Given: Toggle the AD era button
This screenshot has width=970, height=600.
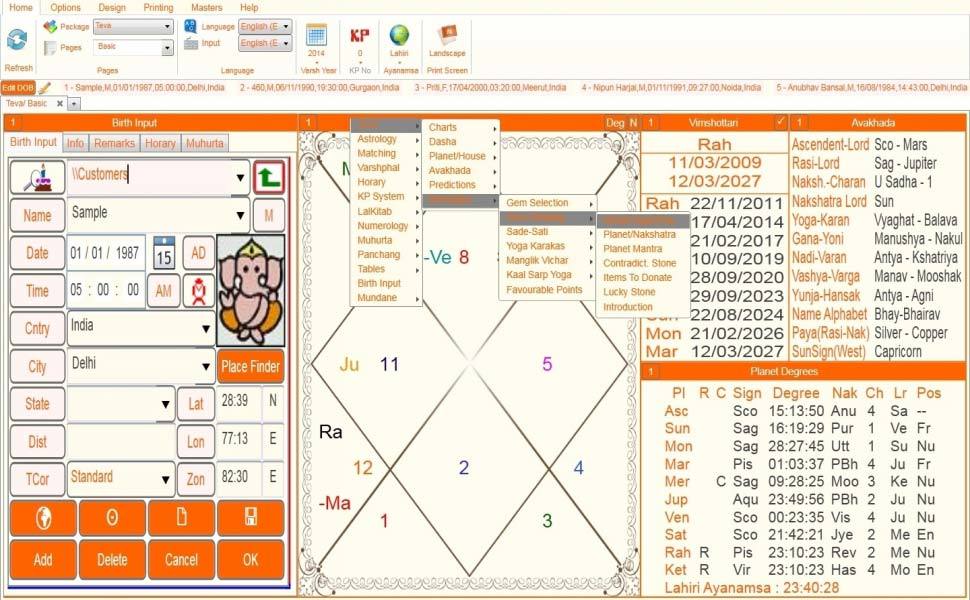Looking at the screenshot, I should tap(199, 252).
